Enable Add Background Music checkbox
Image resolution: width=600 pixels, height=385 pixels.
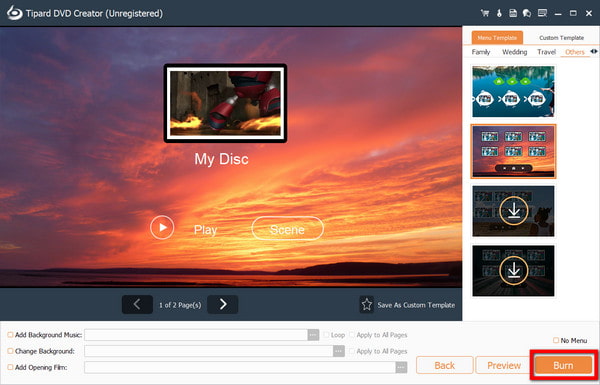tap(10, 335)
